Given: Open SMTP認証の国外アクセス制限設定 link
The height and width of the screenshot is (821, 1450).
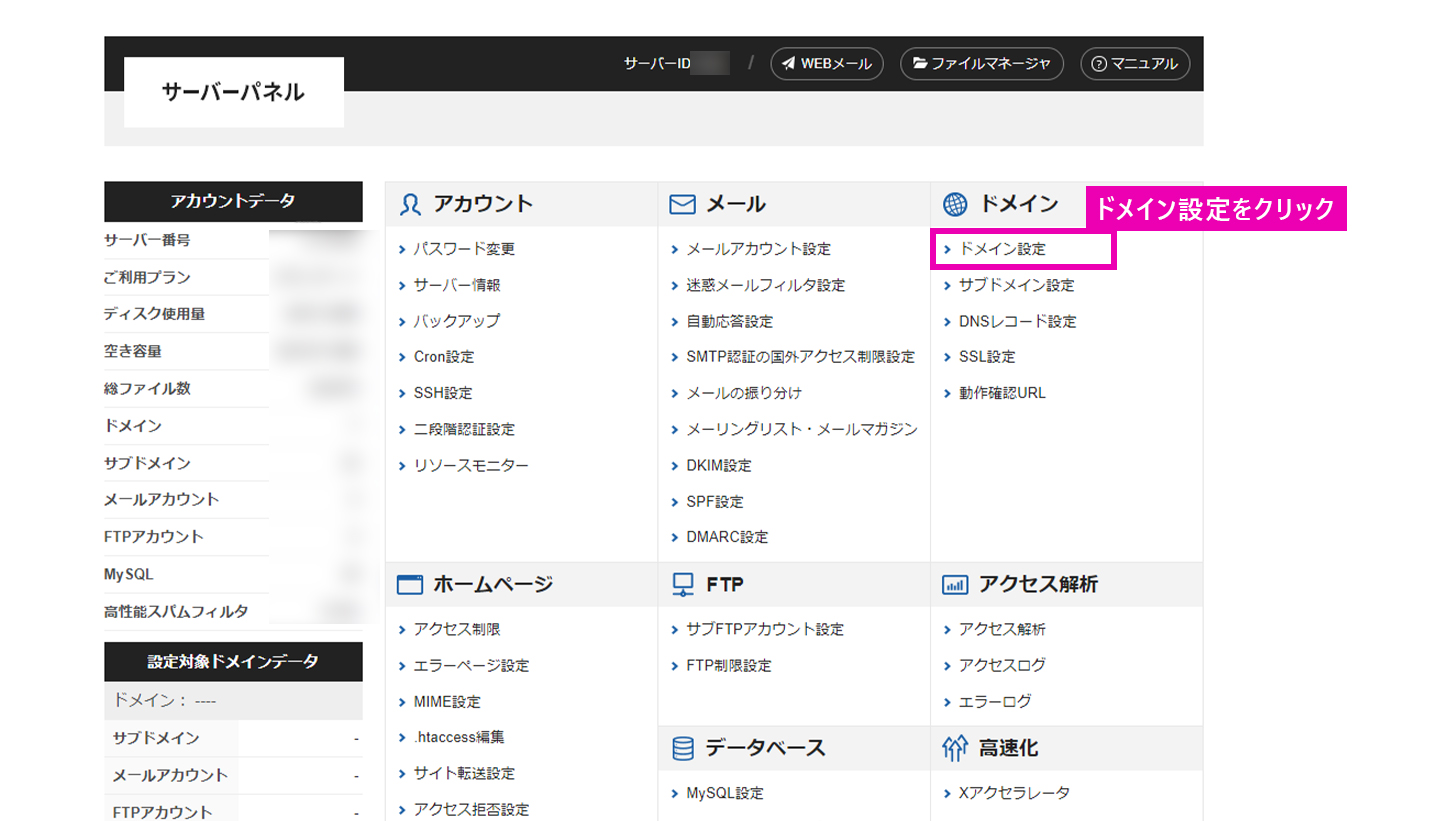Looking at the screenshot, I should 800,357.
